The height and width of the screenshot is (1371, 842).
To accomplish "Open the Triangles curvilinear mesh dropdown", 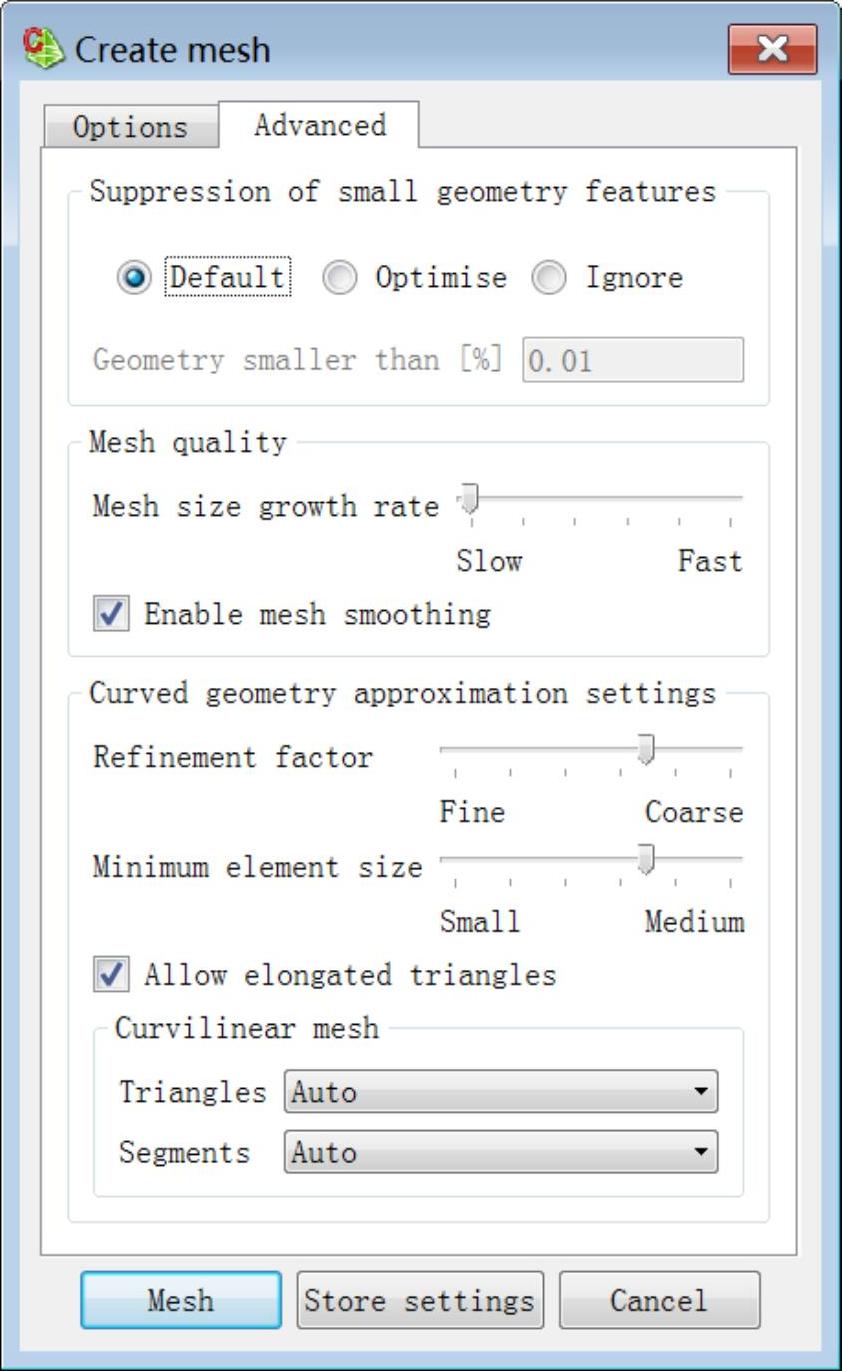I will 501,1092.
